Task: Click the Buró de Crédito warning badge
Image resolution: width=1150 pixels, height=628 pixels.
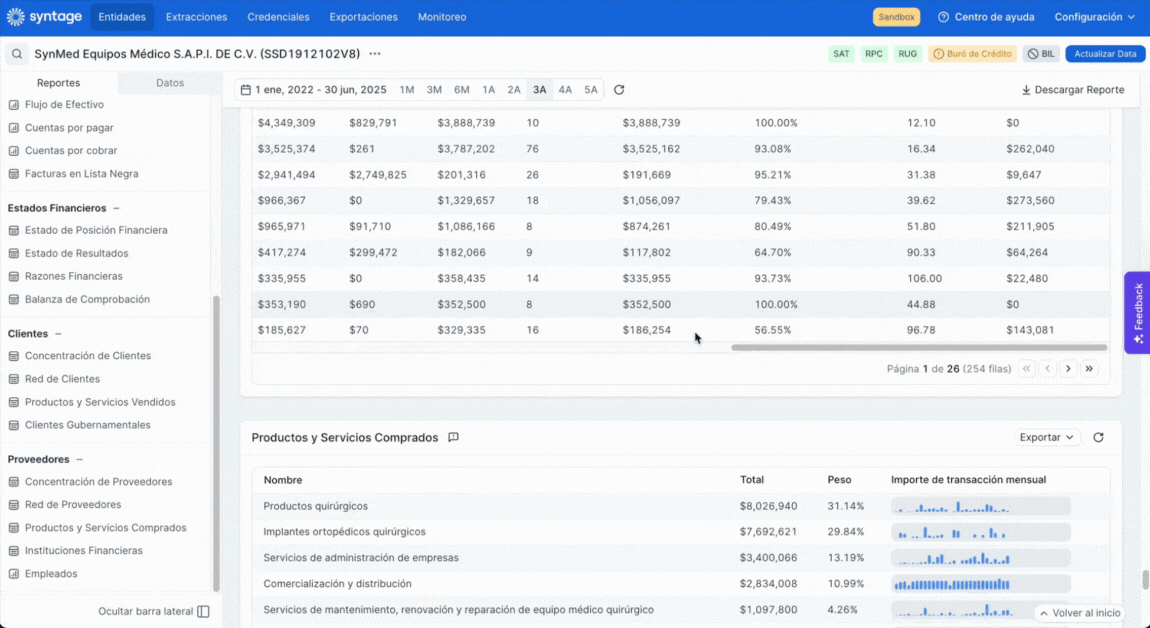Action: (x=973, y=54)
